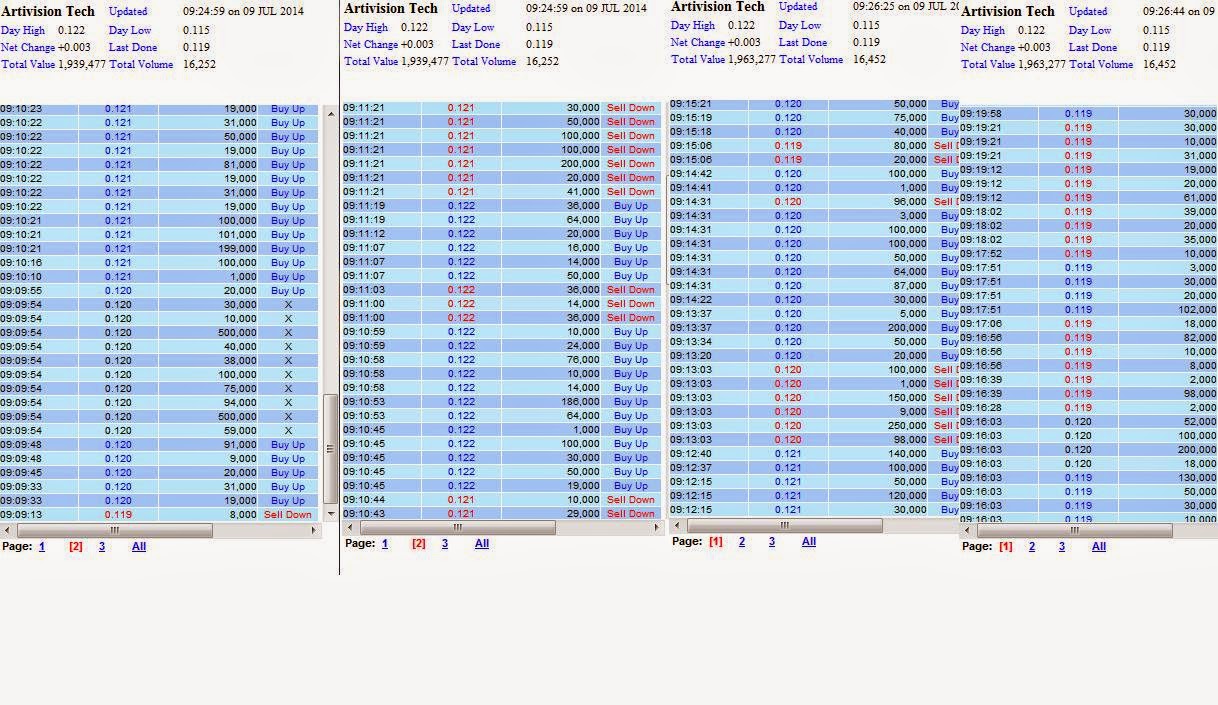Select the 61,000 trade at 09:19:12

(x=1089, y=198)
